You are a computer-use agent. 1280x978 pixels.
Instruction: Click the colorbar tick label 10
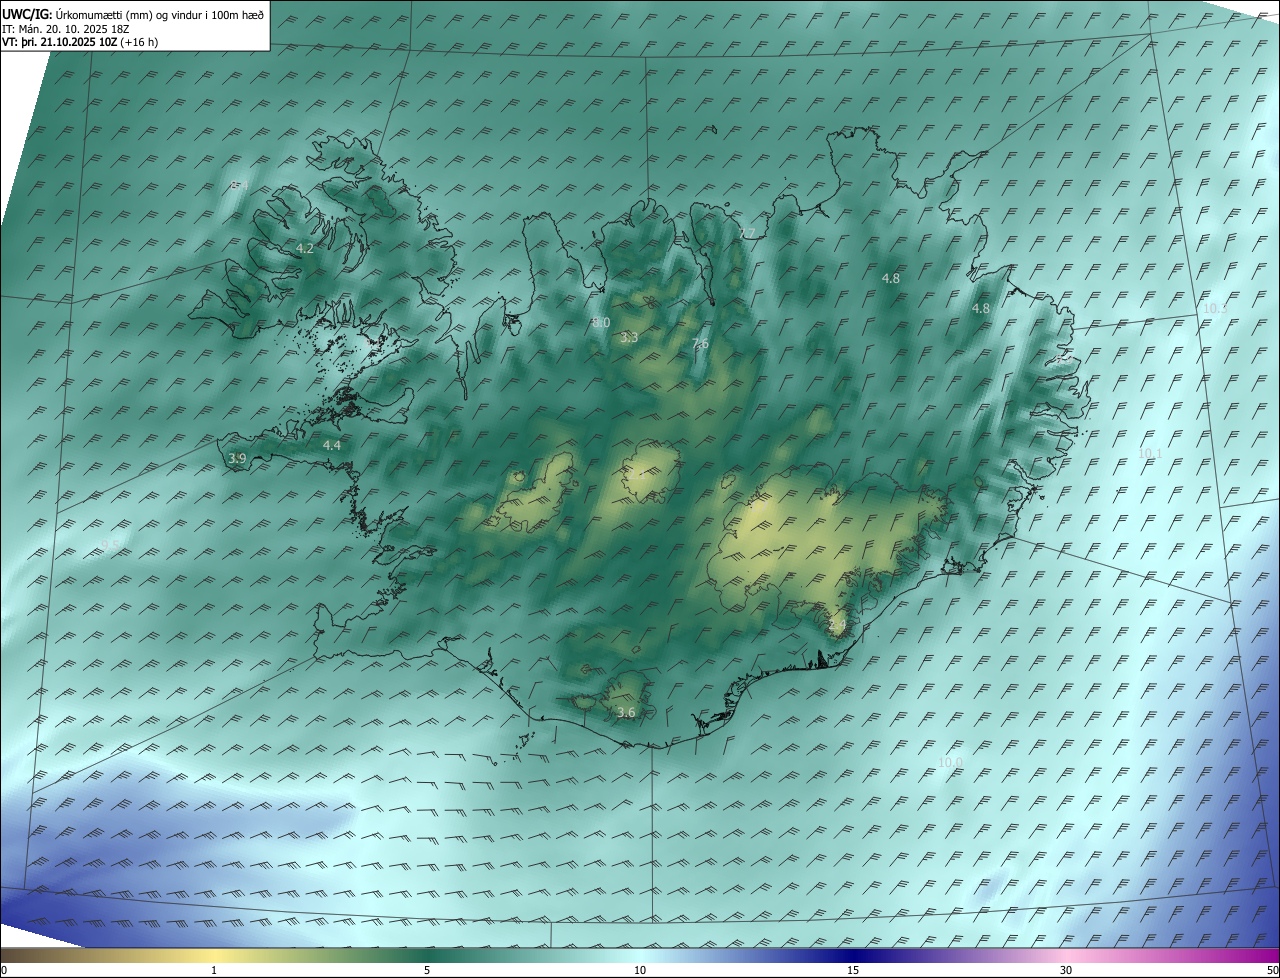pos(640,970)
